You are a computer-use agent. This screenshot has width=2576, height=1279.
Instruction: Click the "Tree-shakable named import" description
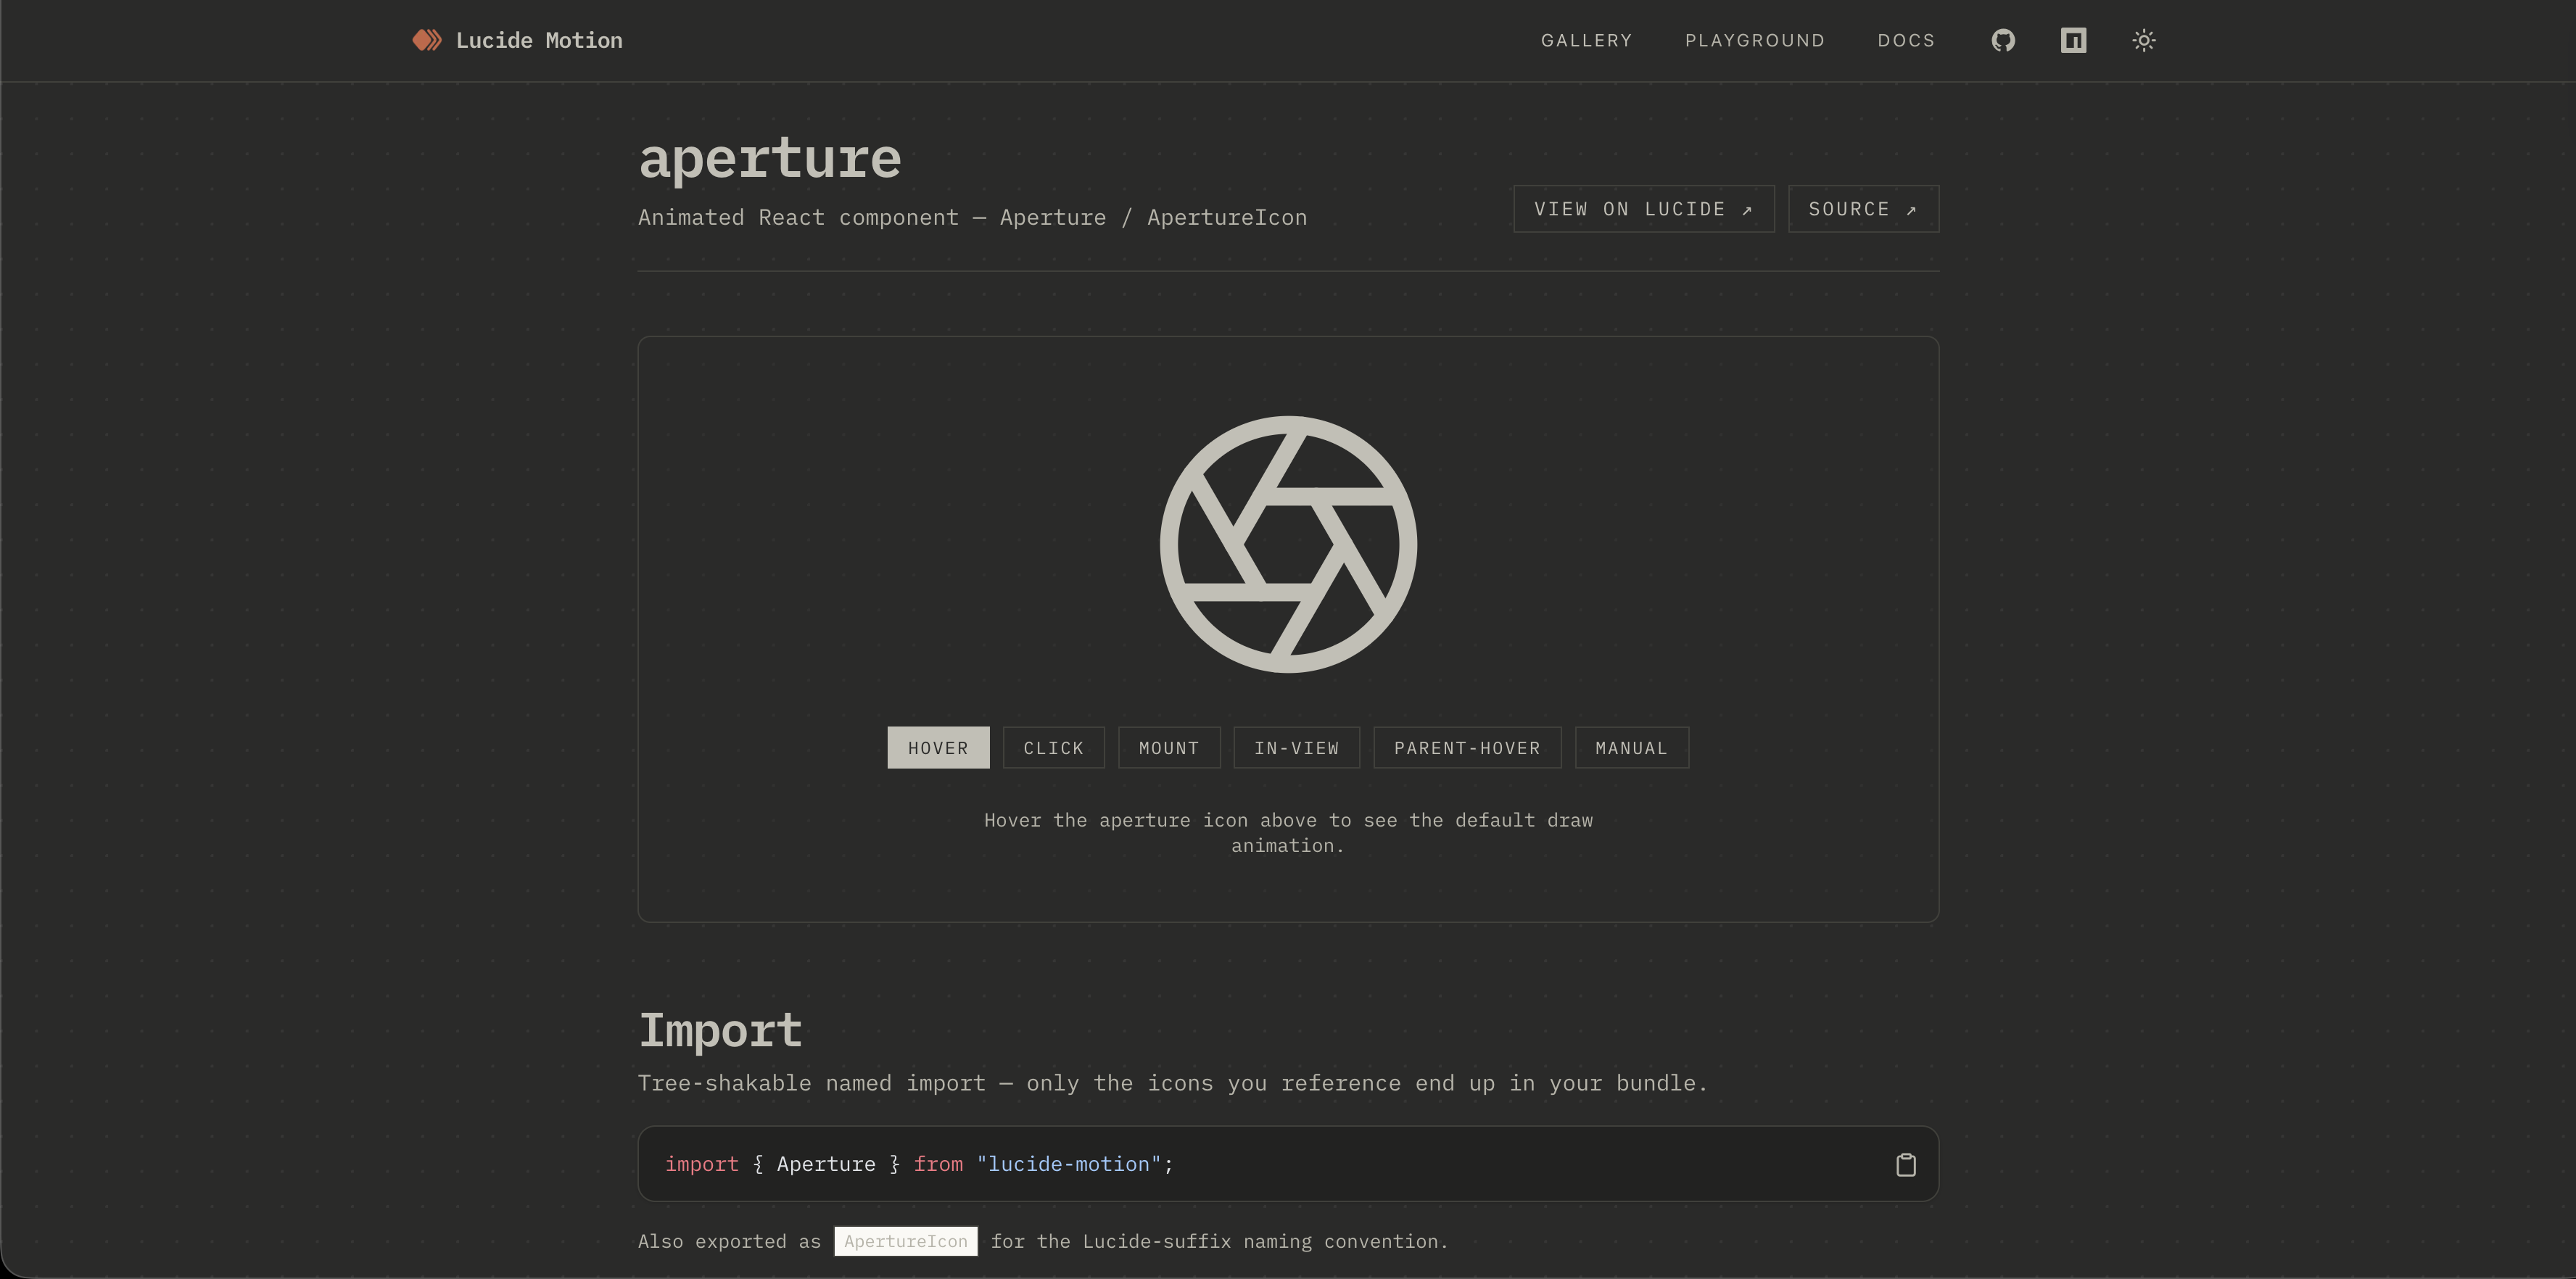point(1173,1083)
